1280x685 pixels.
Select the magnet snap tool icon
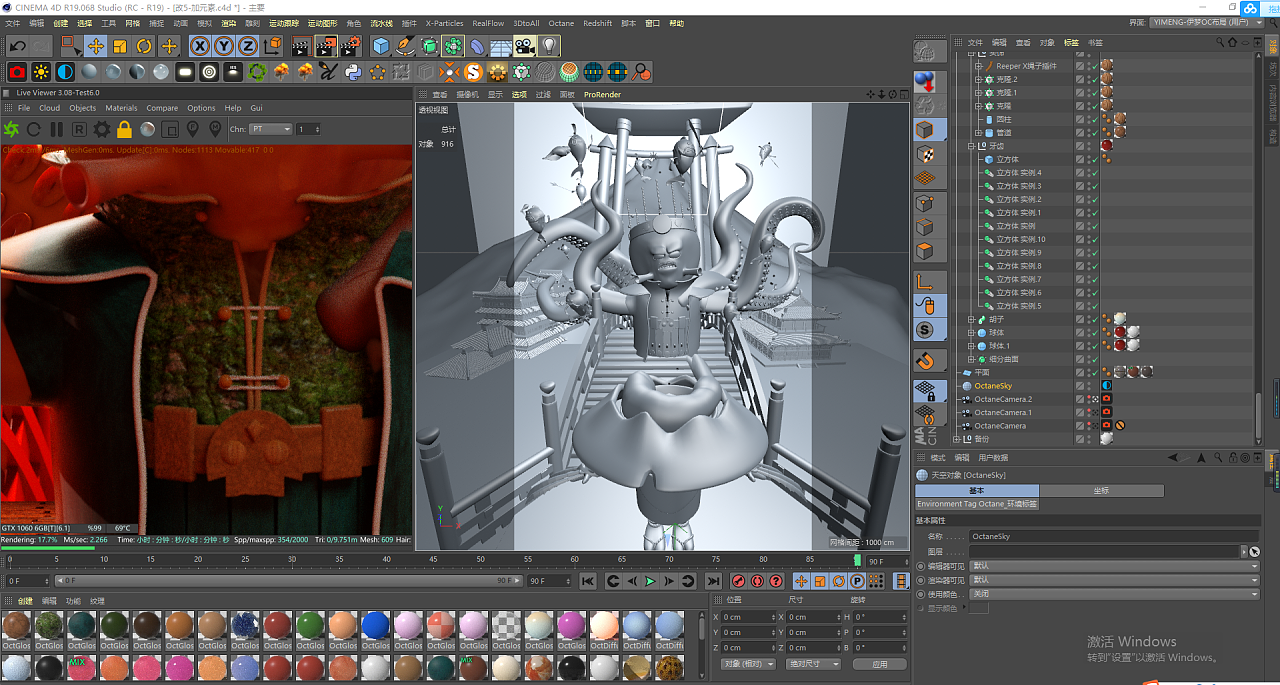click(925, 360)
